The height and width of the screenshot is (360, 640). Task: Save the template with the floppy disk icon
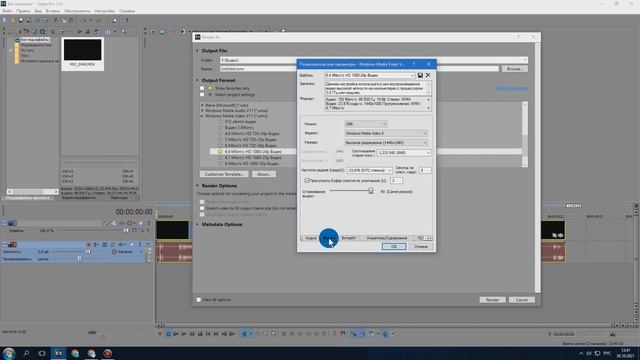(x=420, y=75)
